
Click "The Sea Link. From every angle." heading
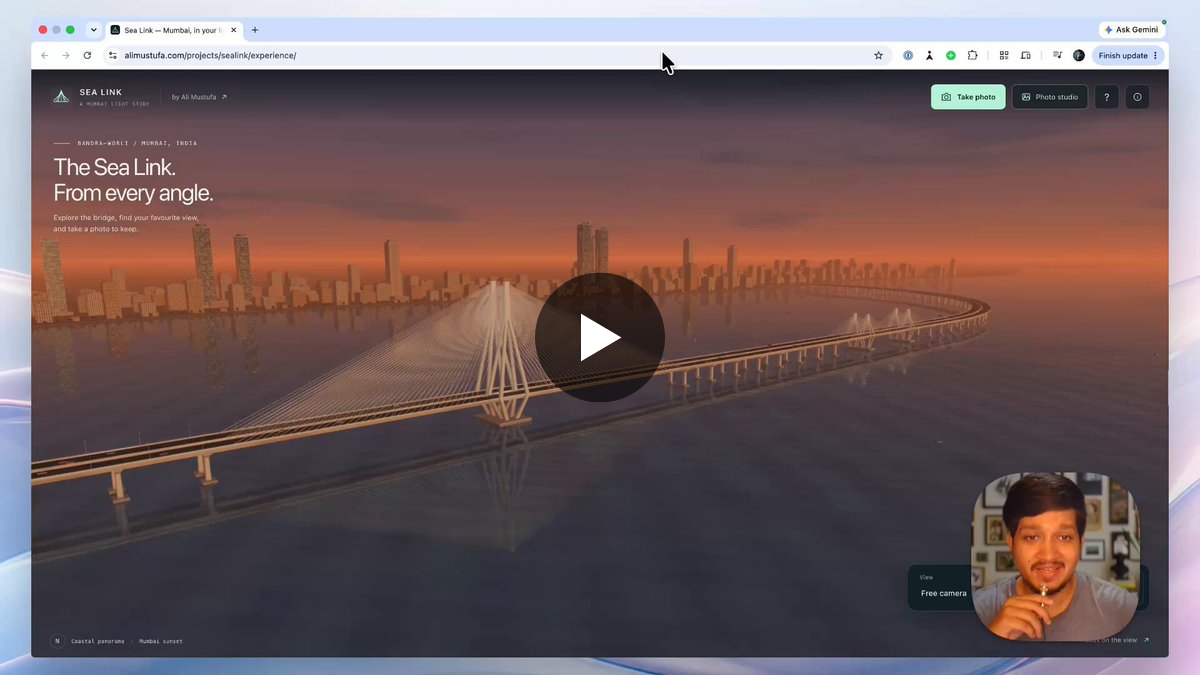point(133,180)
